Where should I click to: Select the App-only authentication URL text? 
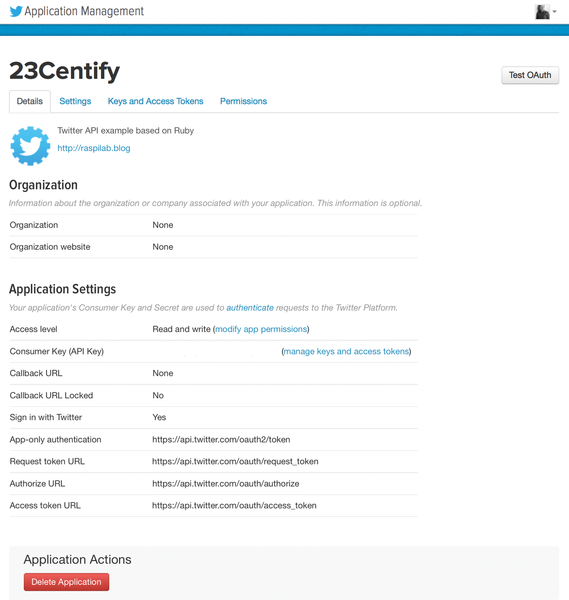pyautogui.click(x=221, y=440)
